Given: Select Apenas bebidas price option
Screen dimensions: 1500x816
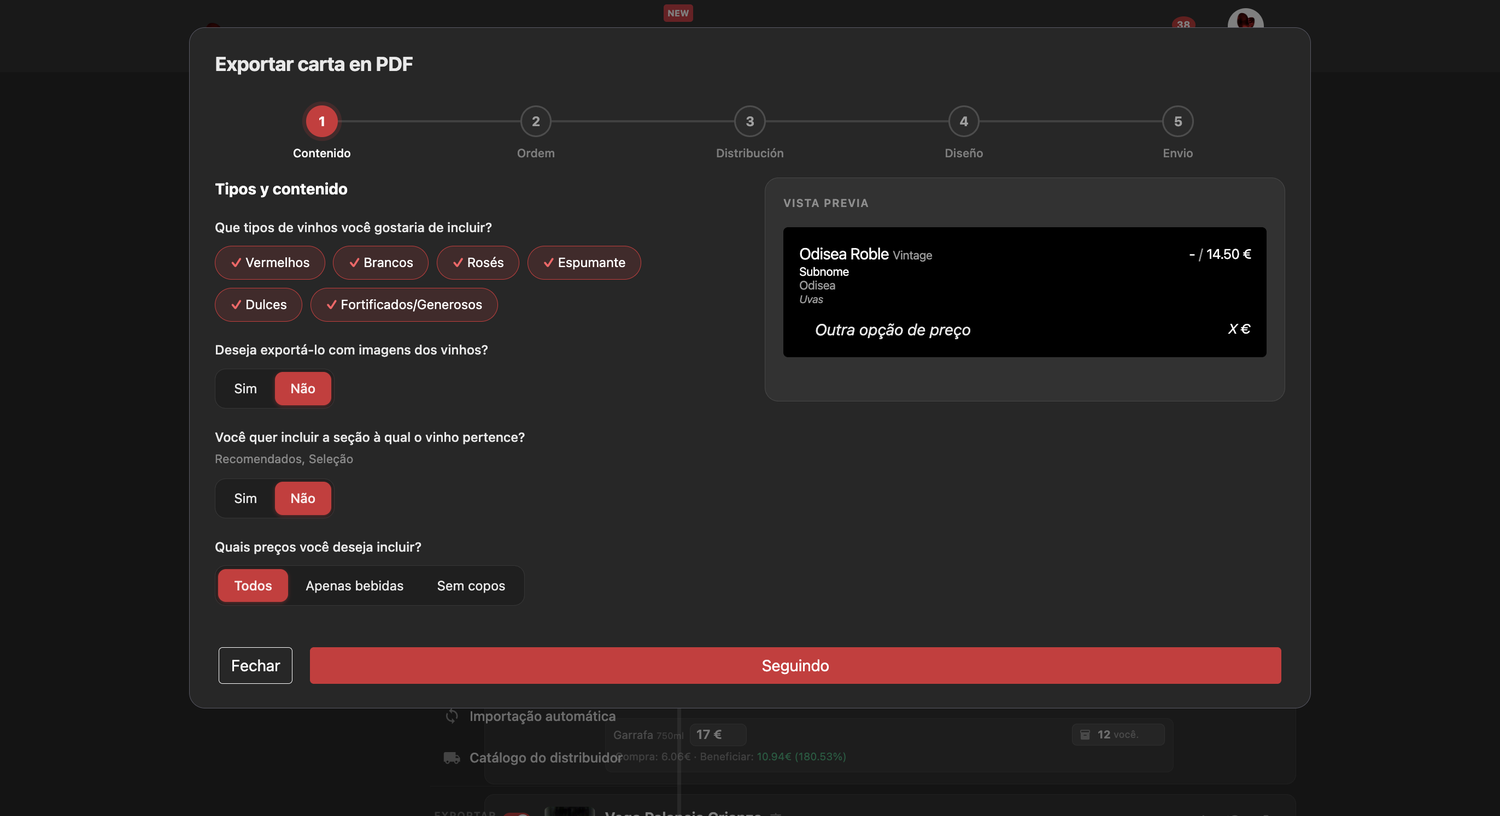Looking at the screenshot, I should pyautogui.click(x=355, y=586).
